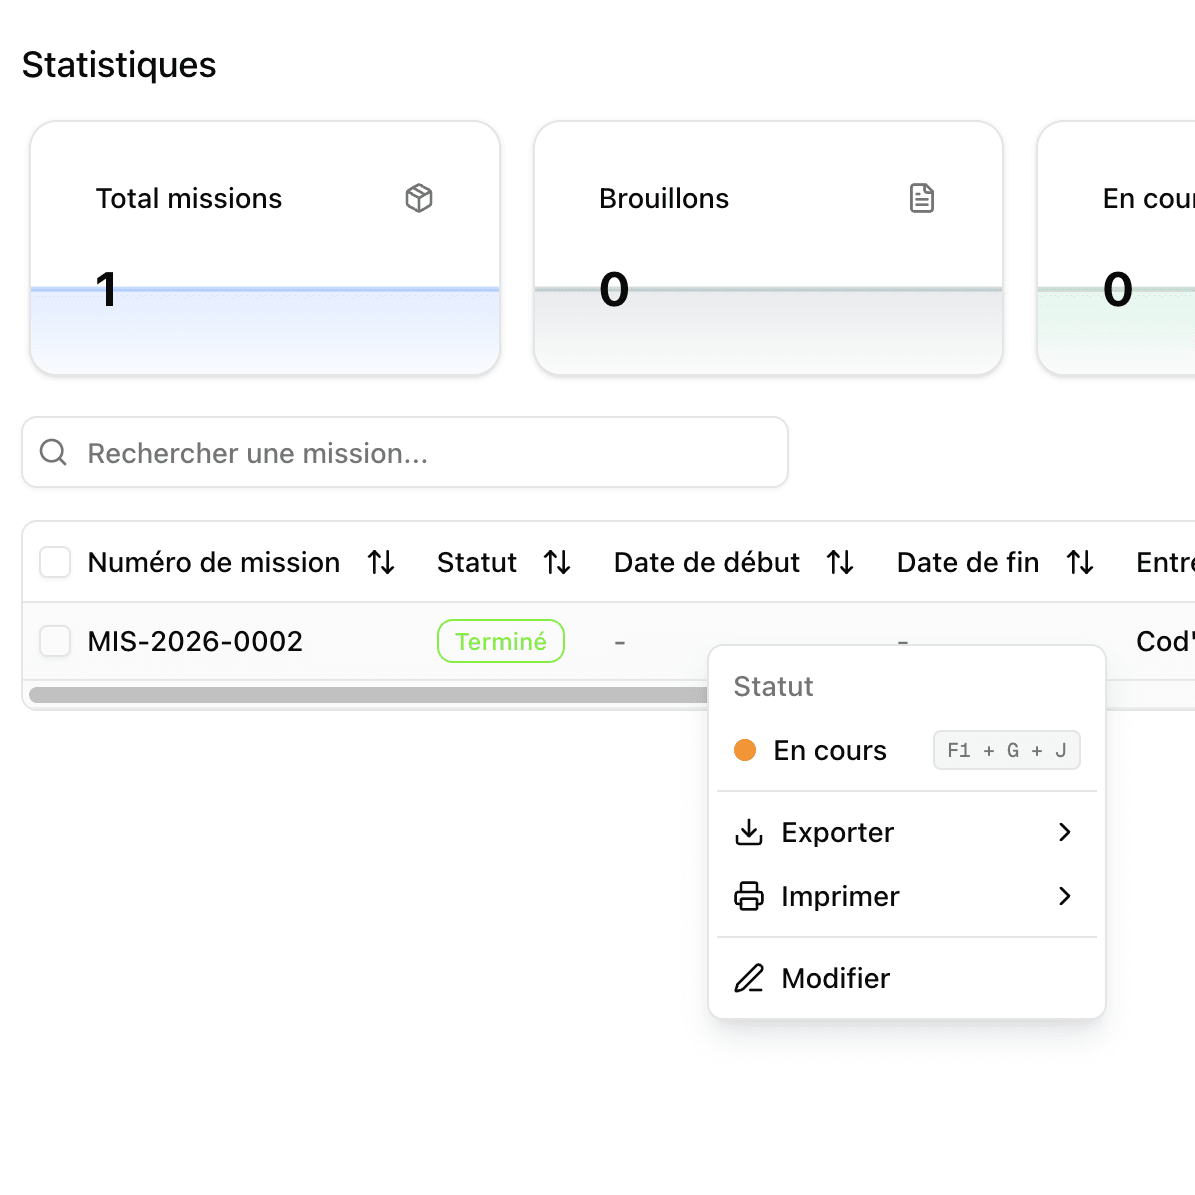
Task: Click the magnifier icon in the search bar
Action: coord(53,452)
